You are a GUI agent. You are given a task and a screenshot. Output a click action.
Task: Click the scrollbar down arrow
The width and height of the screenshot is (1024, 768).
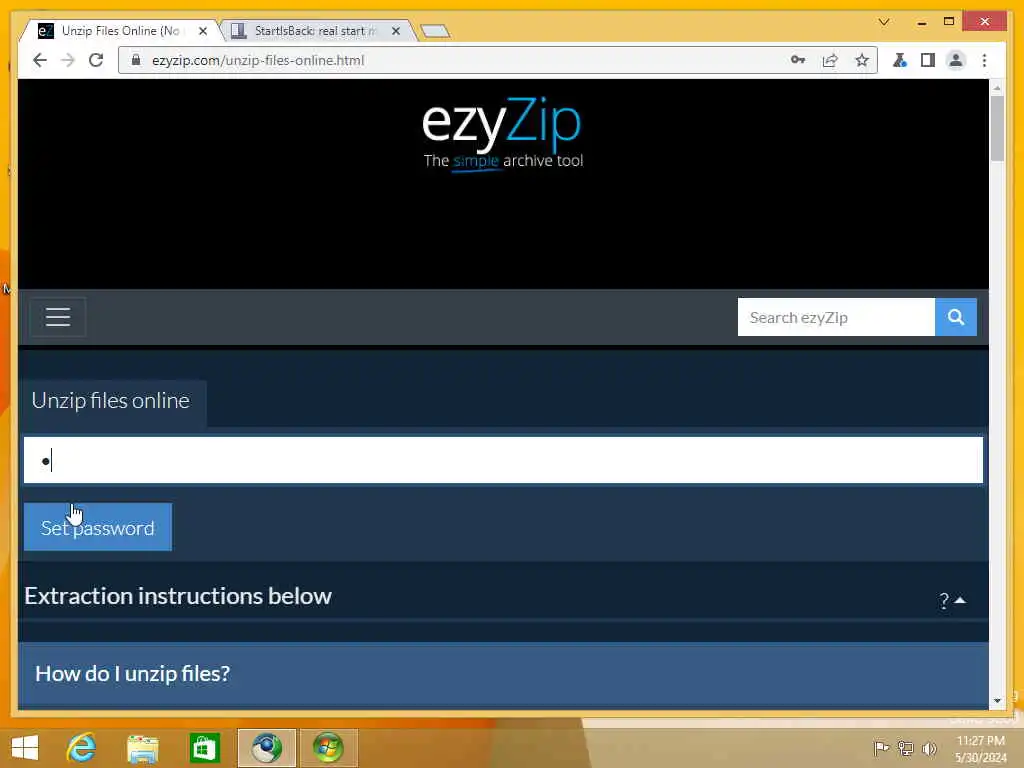click(x=997, y=701)
